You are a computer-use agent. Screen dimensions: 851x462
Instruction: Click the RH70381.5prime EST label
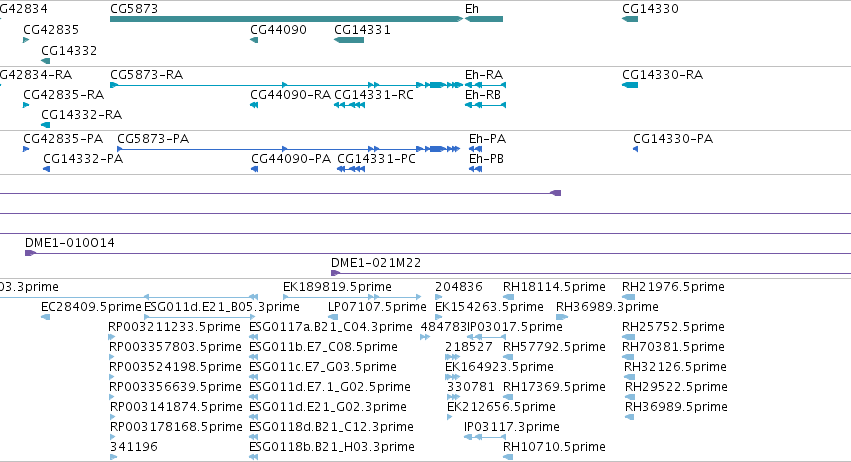674,347
